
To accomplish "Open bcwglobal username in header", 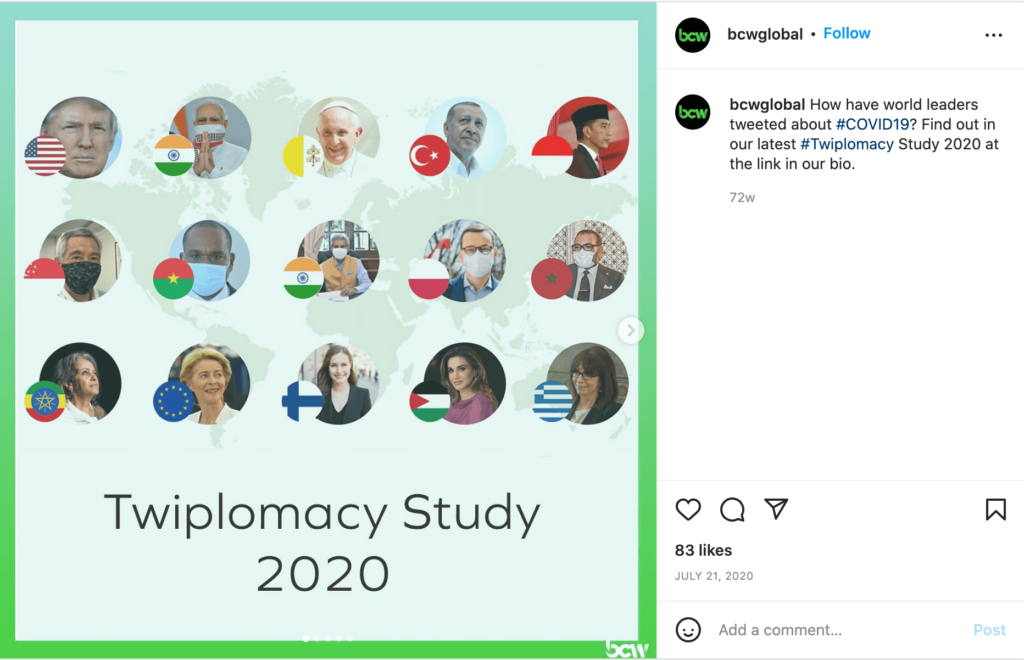I will 765,34.
